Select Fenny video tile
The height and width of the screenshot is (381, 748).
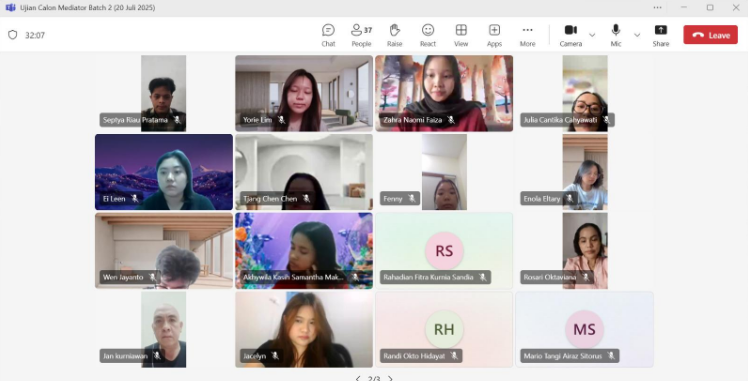click(x=444, y=172)
